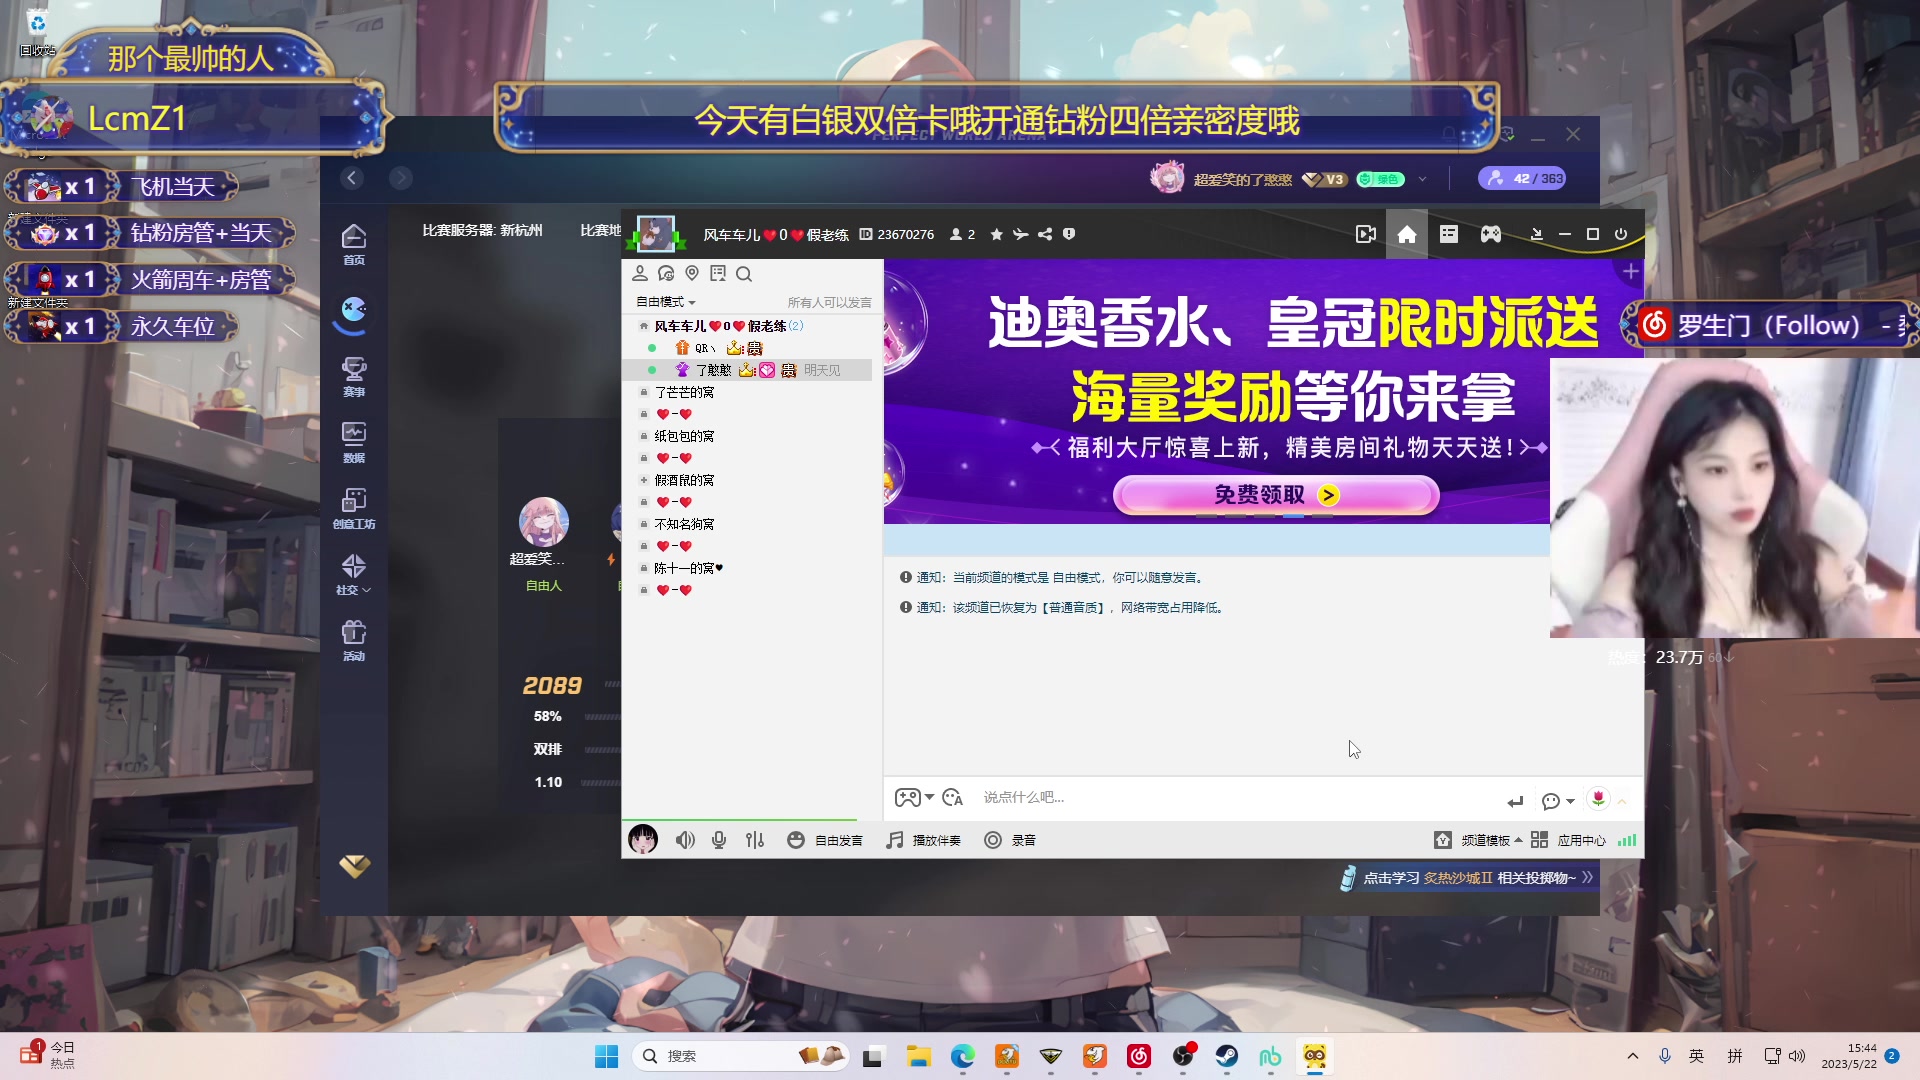Click the video live icon in channel header
The width and height of the screenshot is (1920, 1080).
coord(1365,234)
